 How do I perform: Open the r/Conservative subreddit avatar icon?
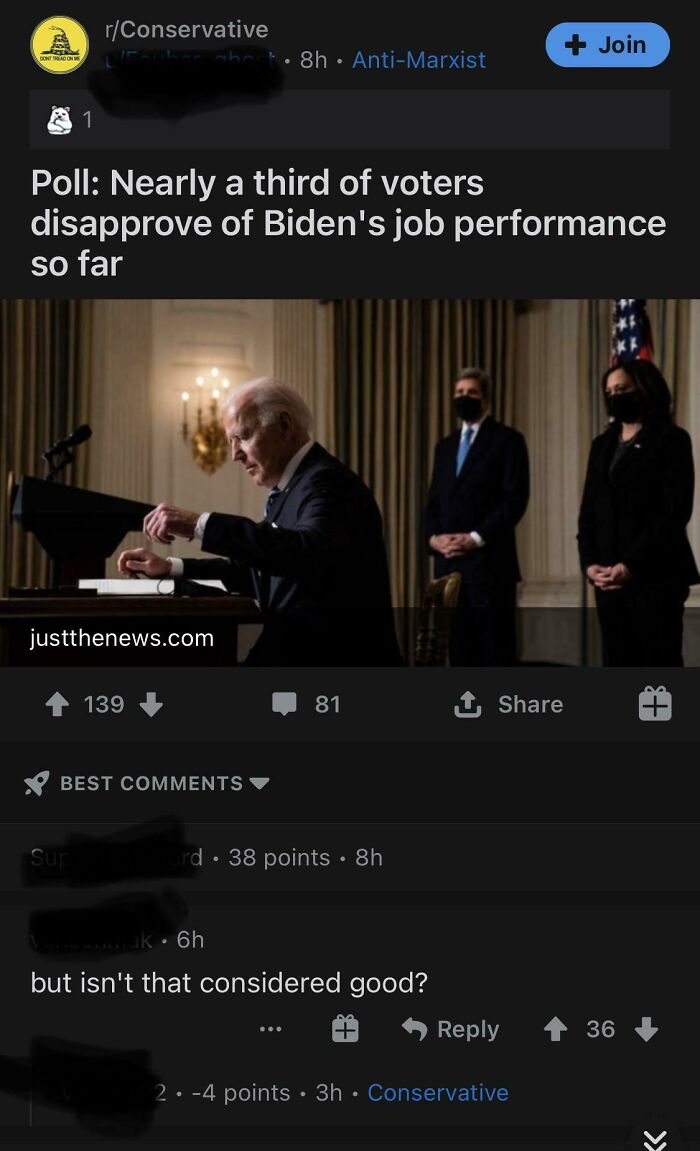(x=59, y=45)
